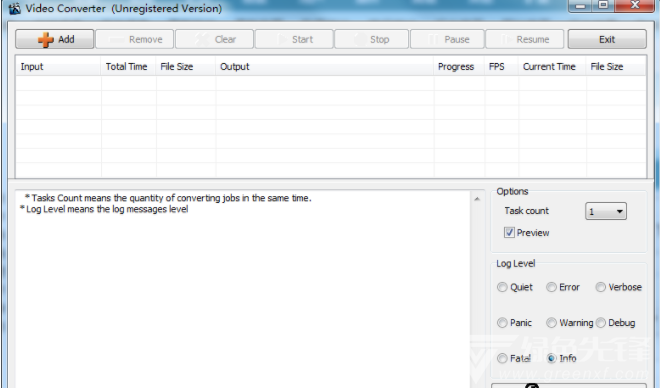Click the Tasks Count explanation log line

(168, 198)
